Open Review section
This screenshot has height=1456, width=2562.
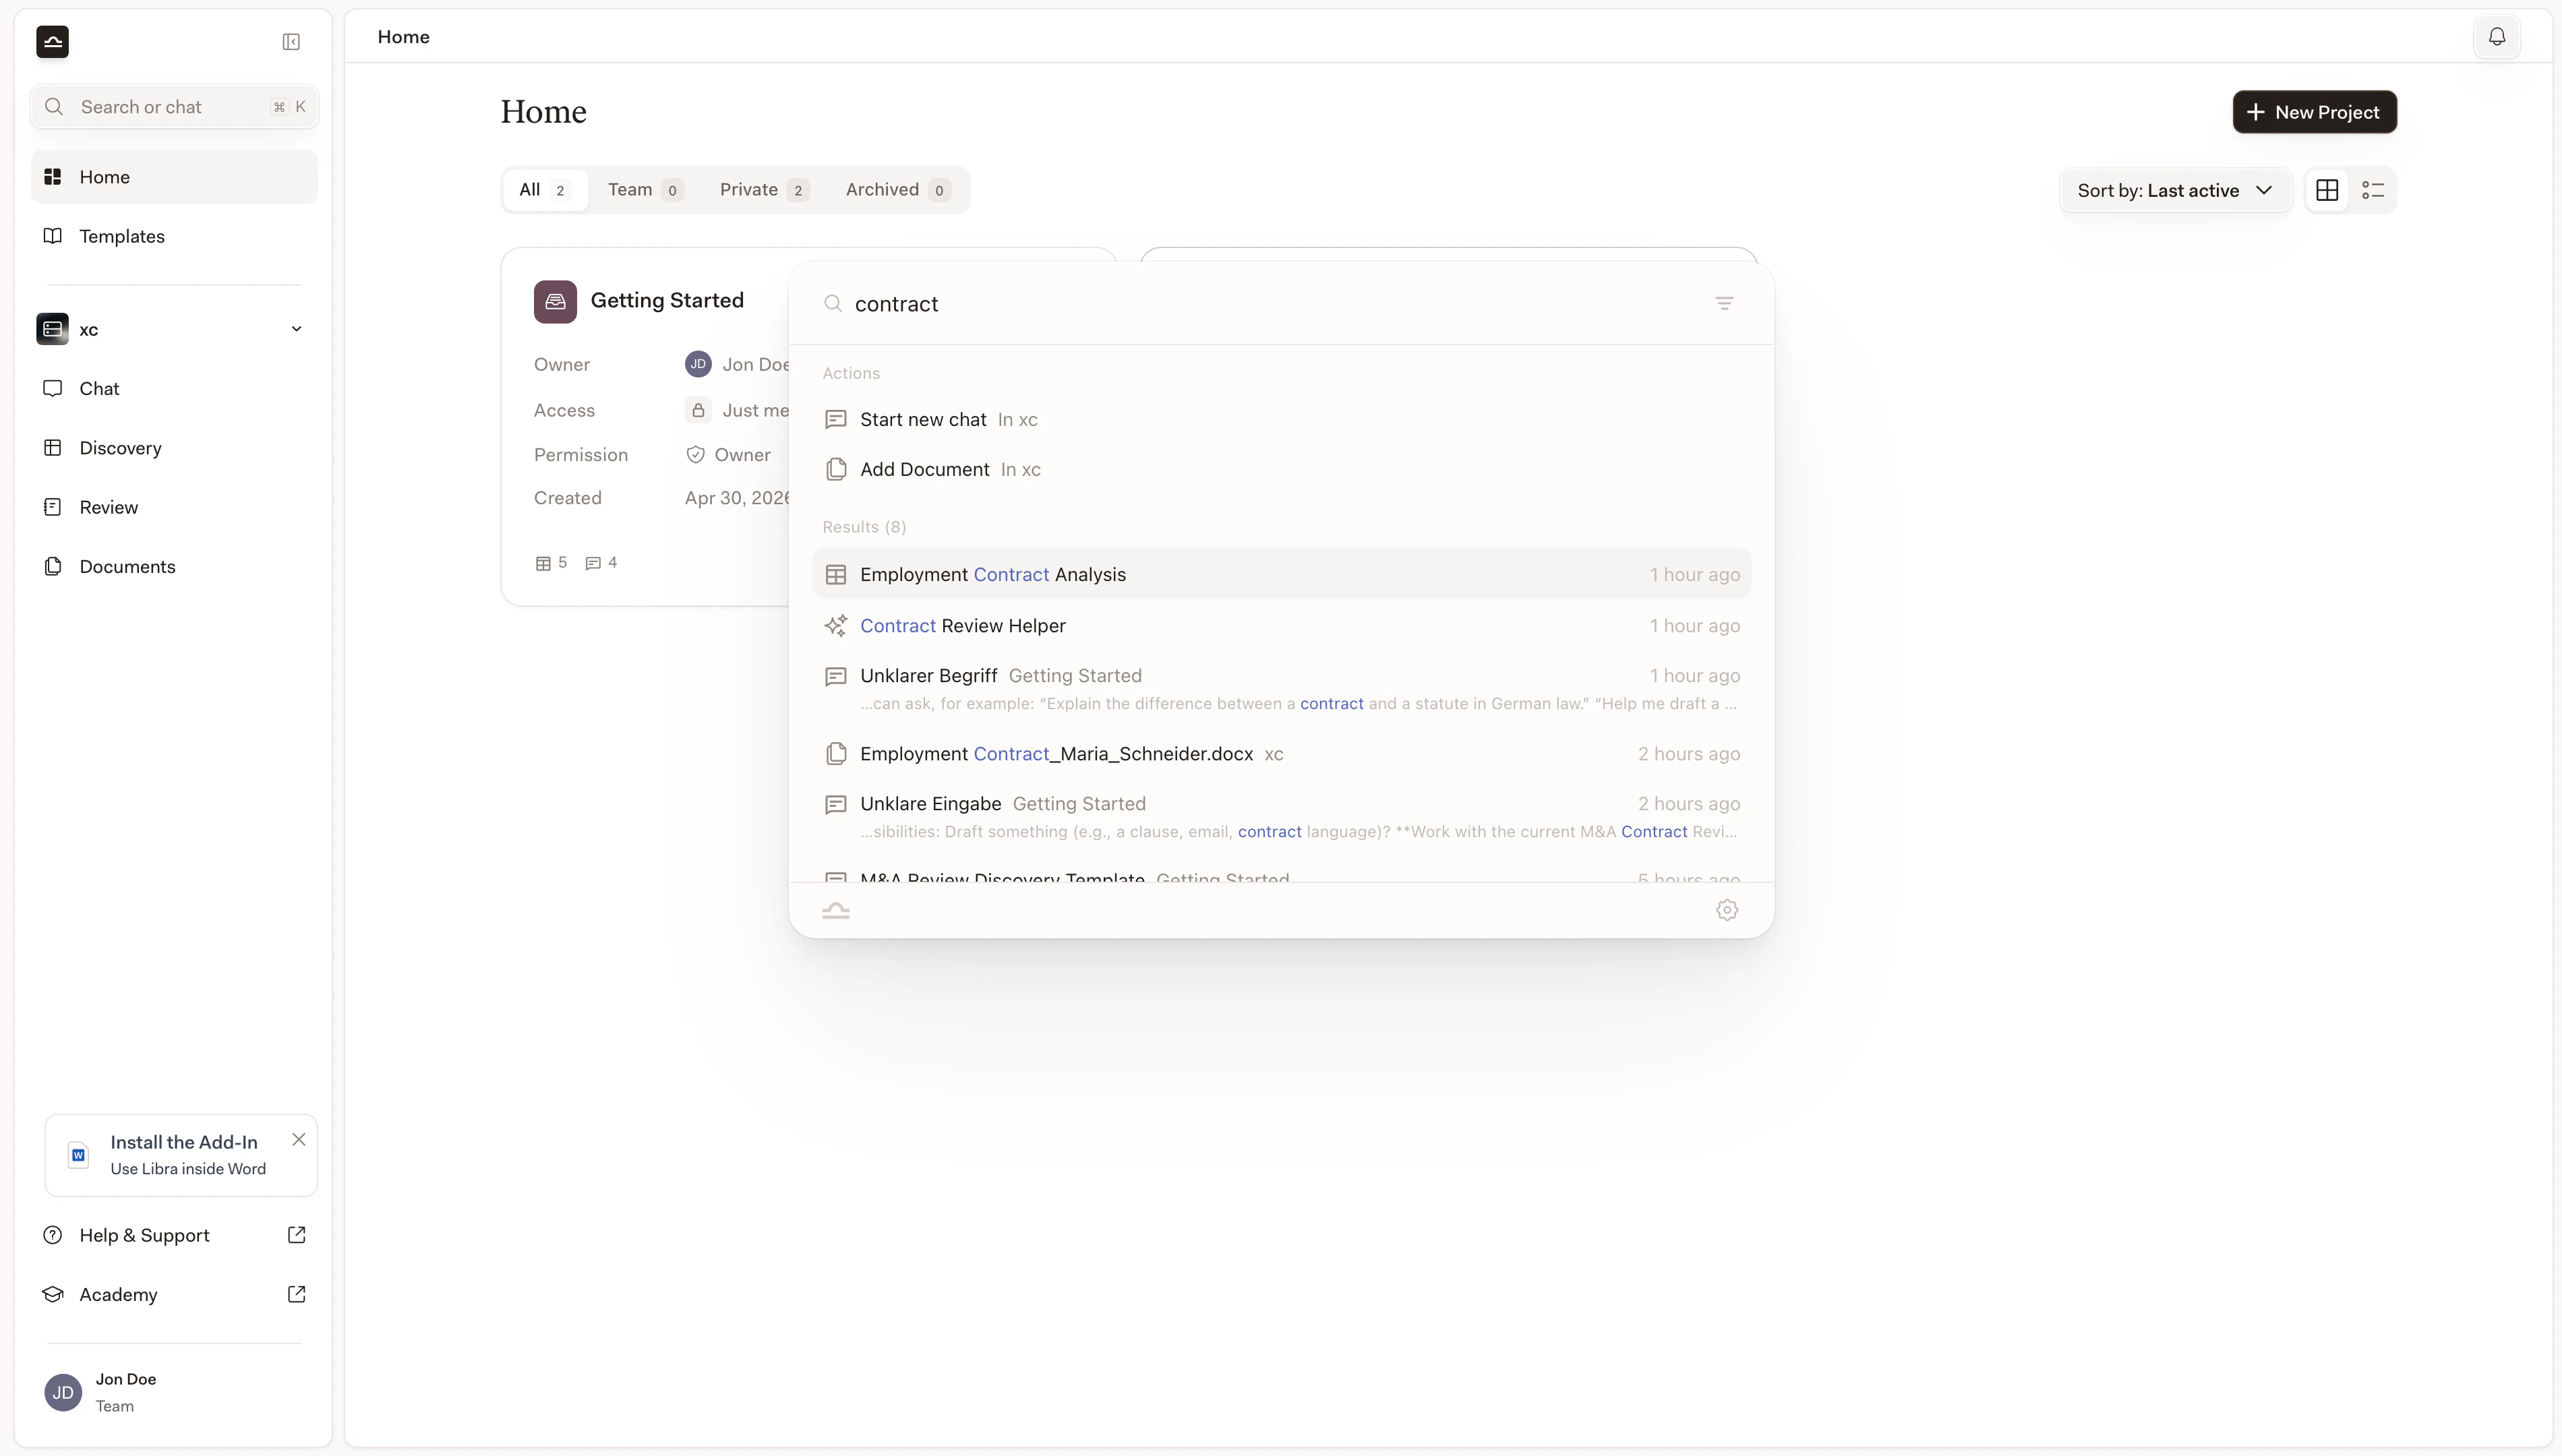[x=175, y=507]
